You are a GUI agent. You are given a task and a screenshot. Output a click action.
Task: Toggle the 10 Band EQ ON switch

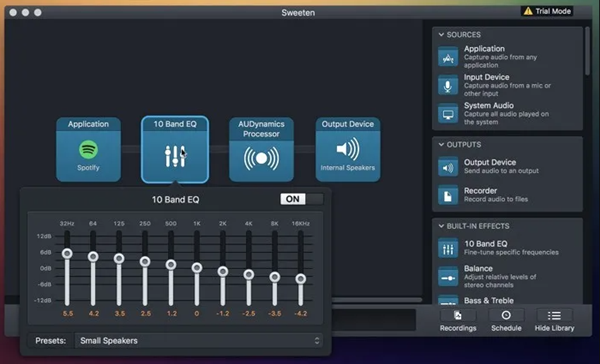302,199
